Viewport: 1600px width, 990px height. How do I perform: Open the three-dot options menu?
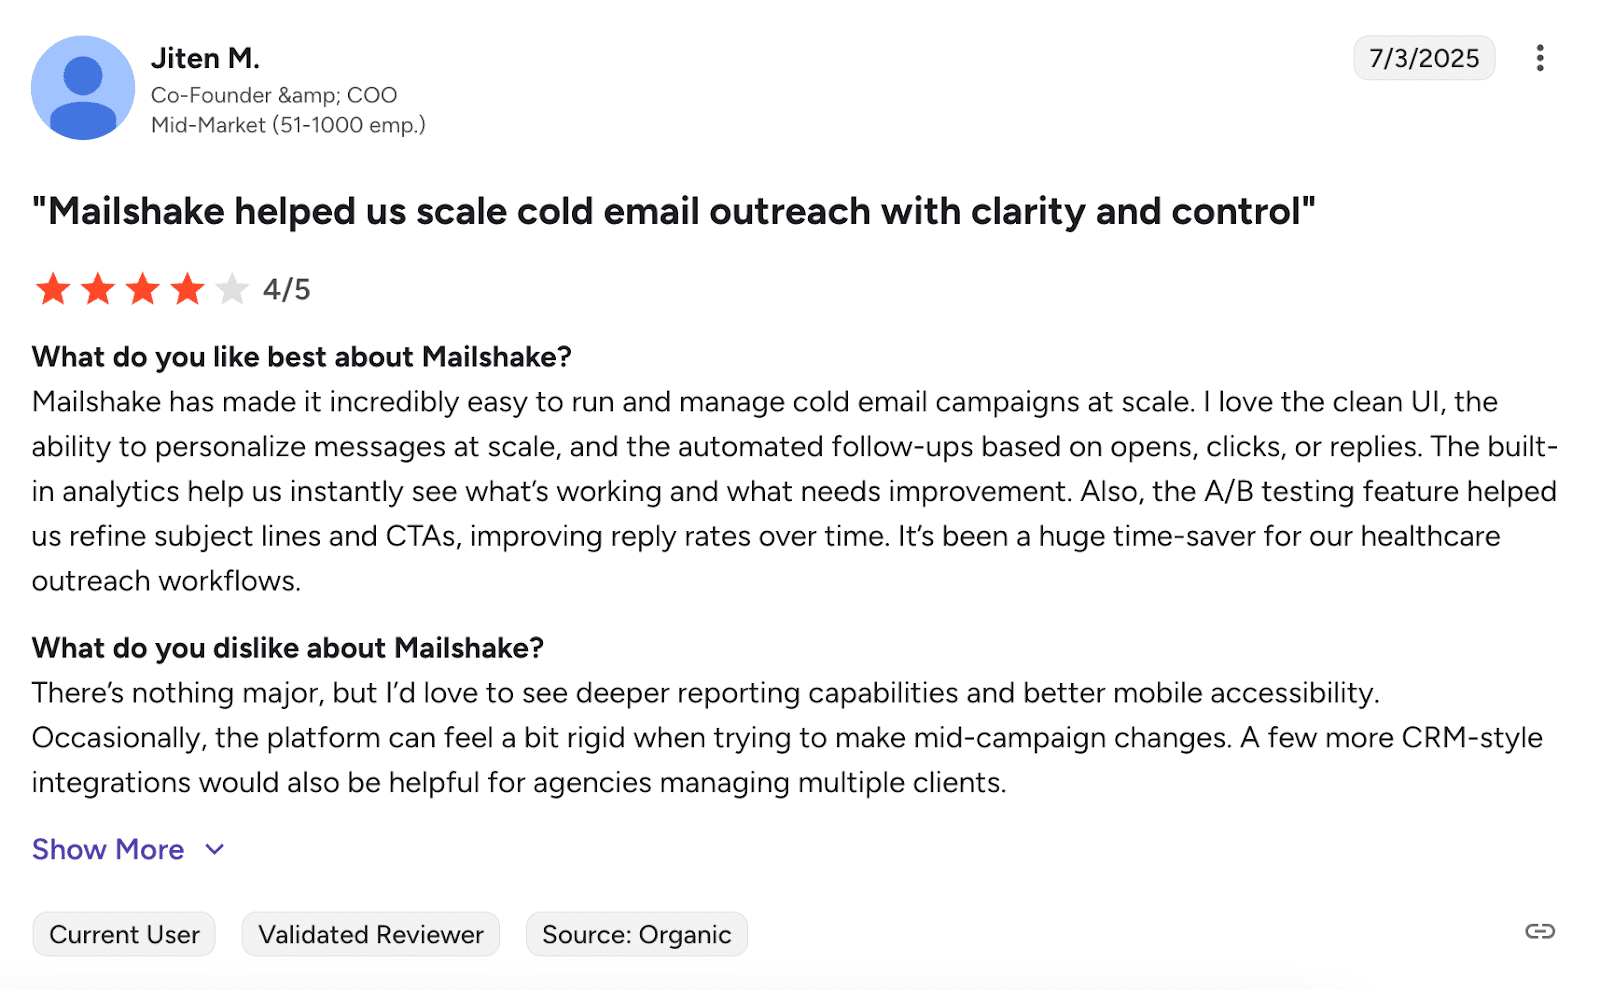pos(1539,58)
